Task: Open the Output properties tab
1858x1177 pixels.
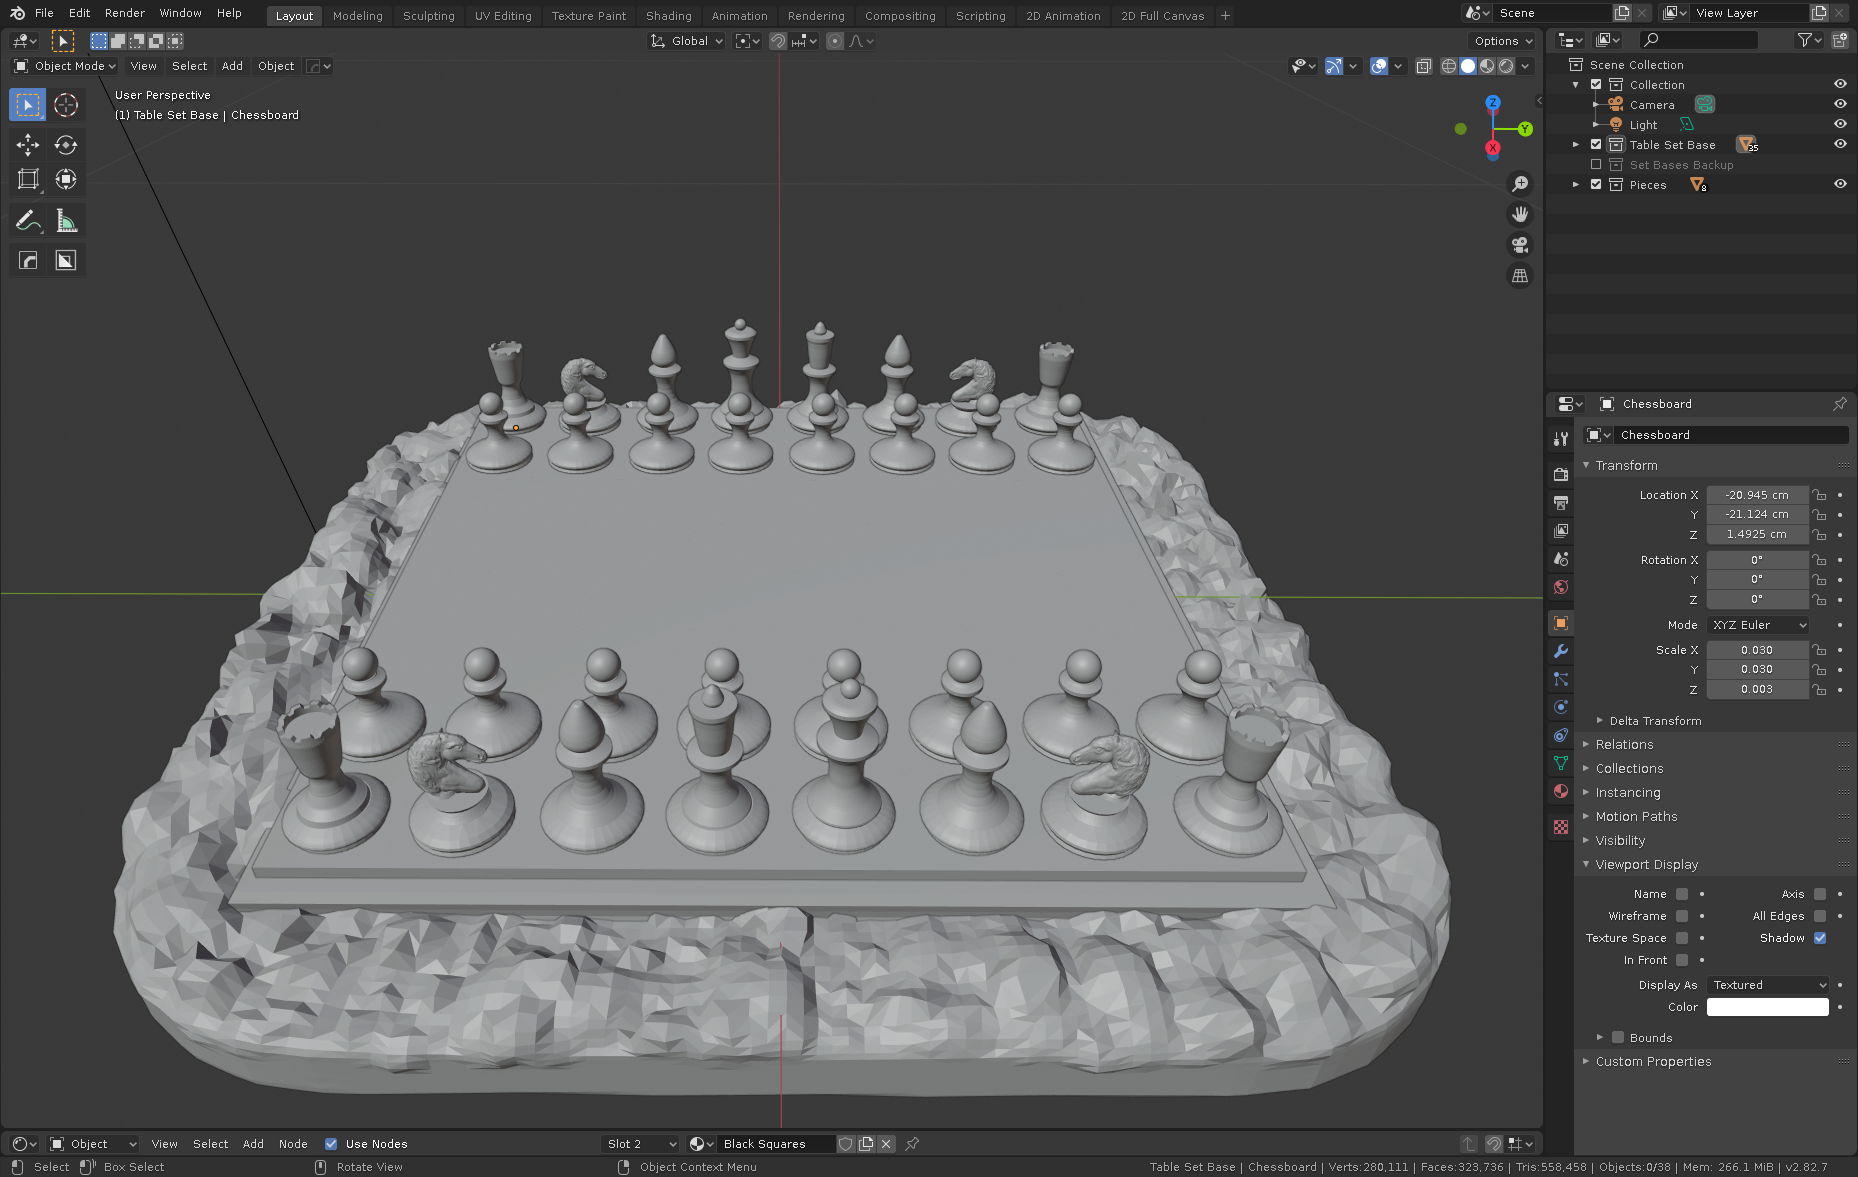Action: [1561, 502]
